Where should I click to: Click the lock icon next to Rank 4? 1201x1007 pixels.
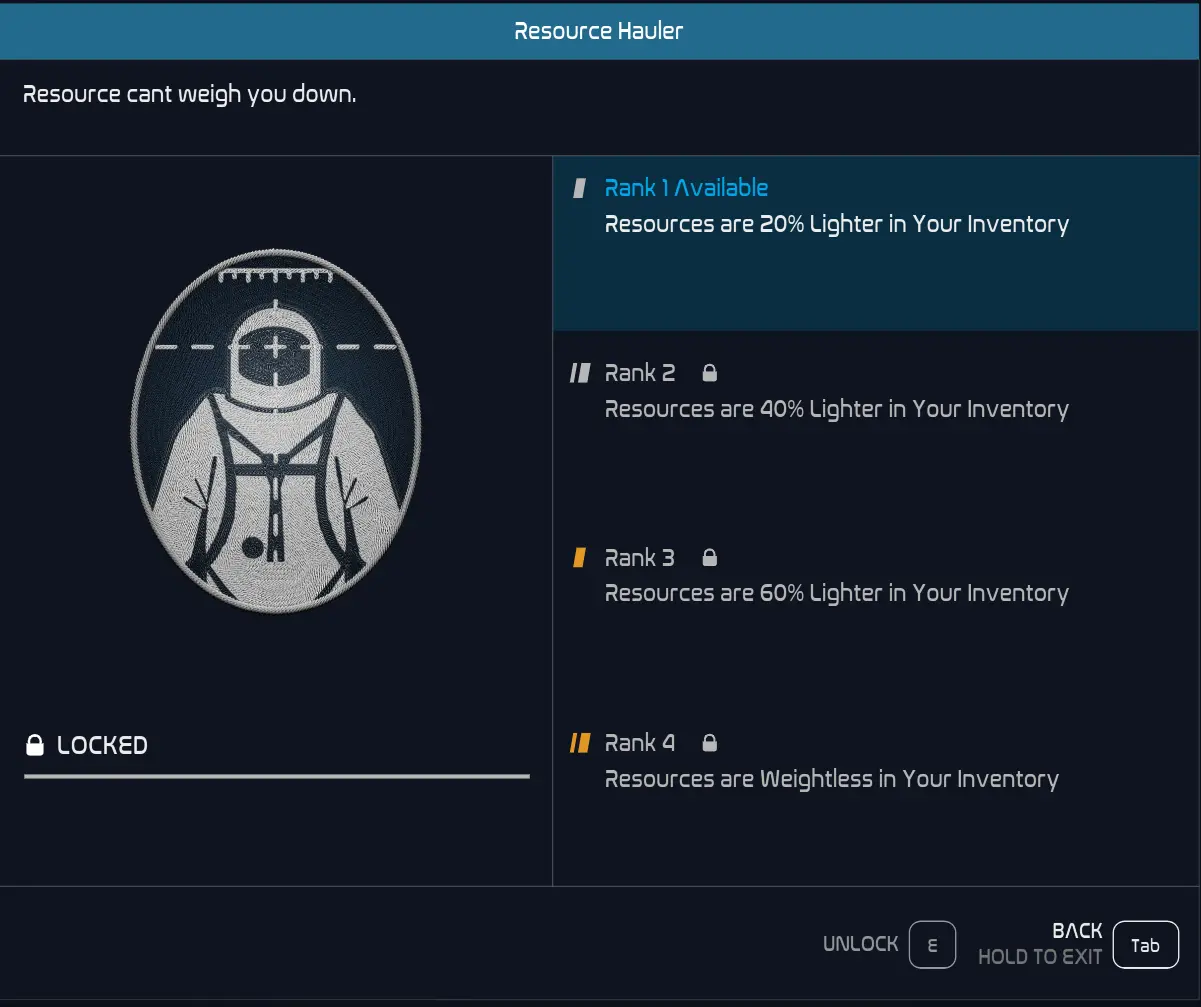tap(710, 743)
